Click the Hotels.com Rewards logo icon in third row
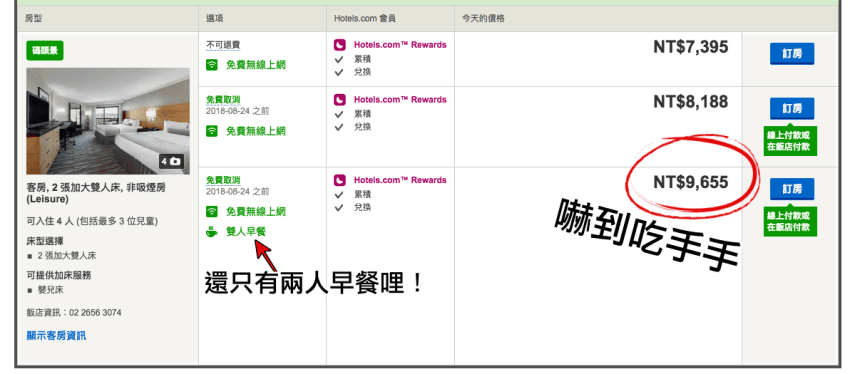The height and width of the screenshot is (374, 850). click(339, 180)
